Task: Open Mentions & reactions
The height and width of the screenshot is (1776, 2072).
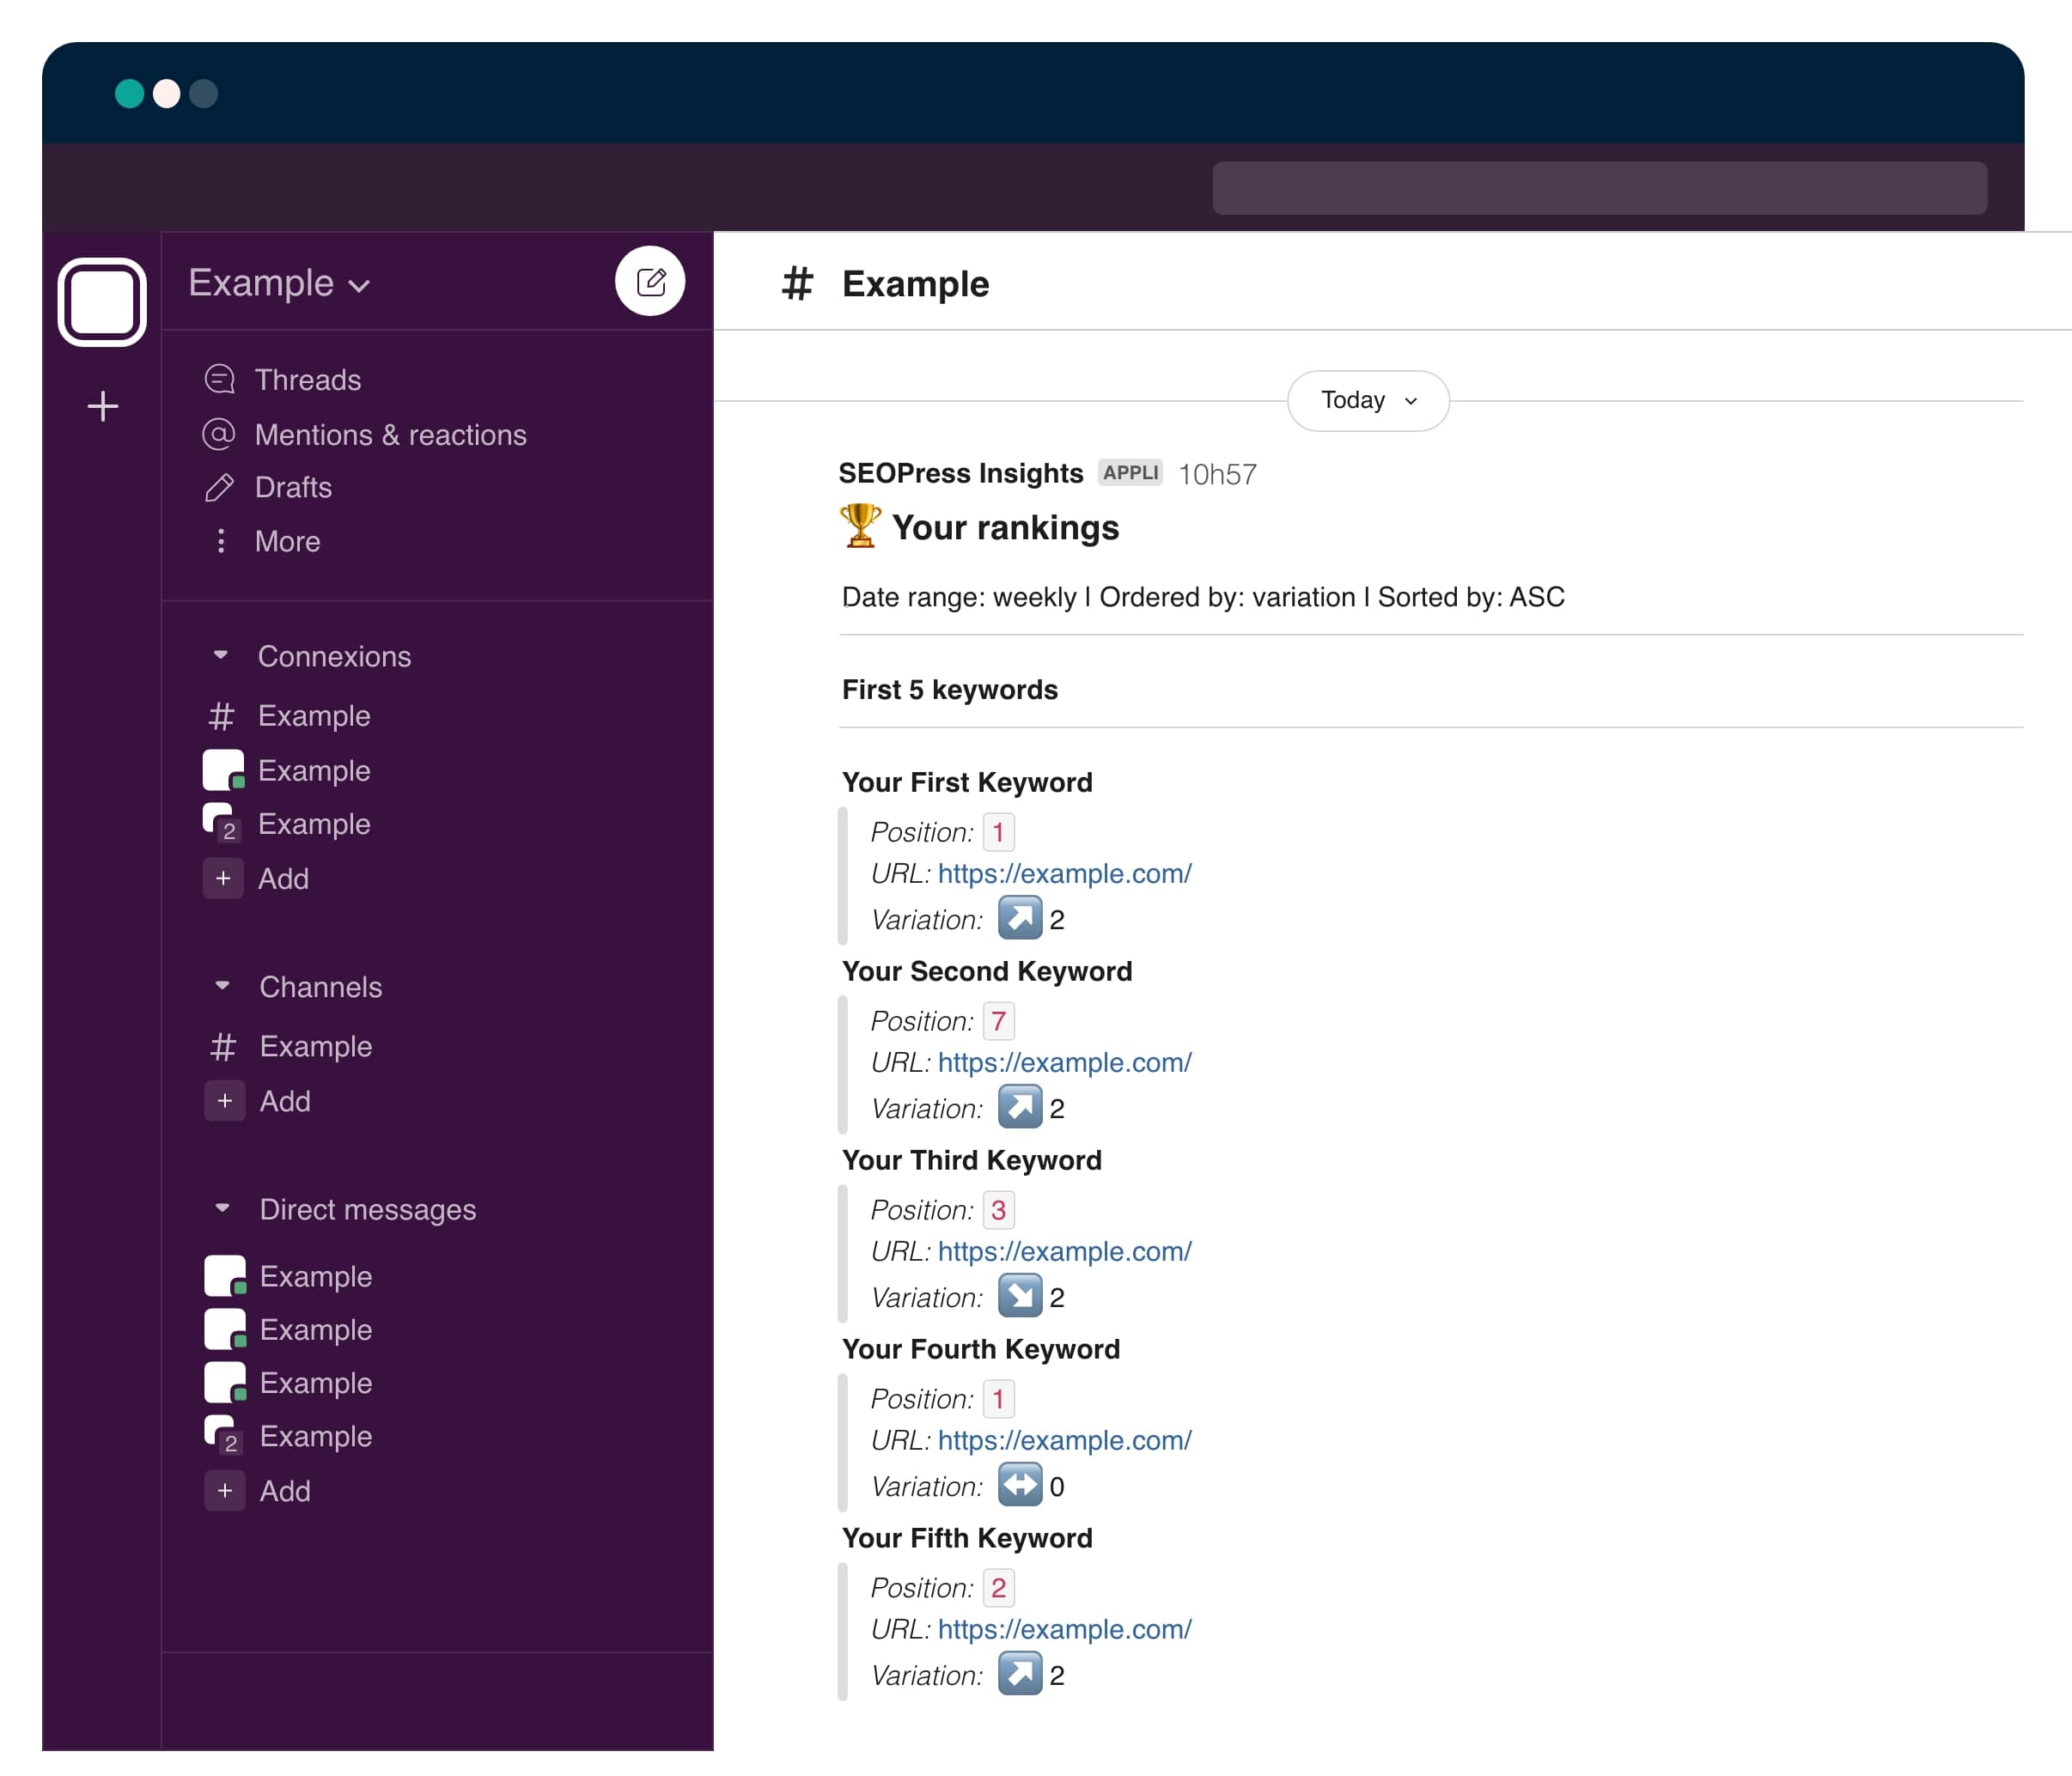Action: (x=391, y=435)
